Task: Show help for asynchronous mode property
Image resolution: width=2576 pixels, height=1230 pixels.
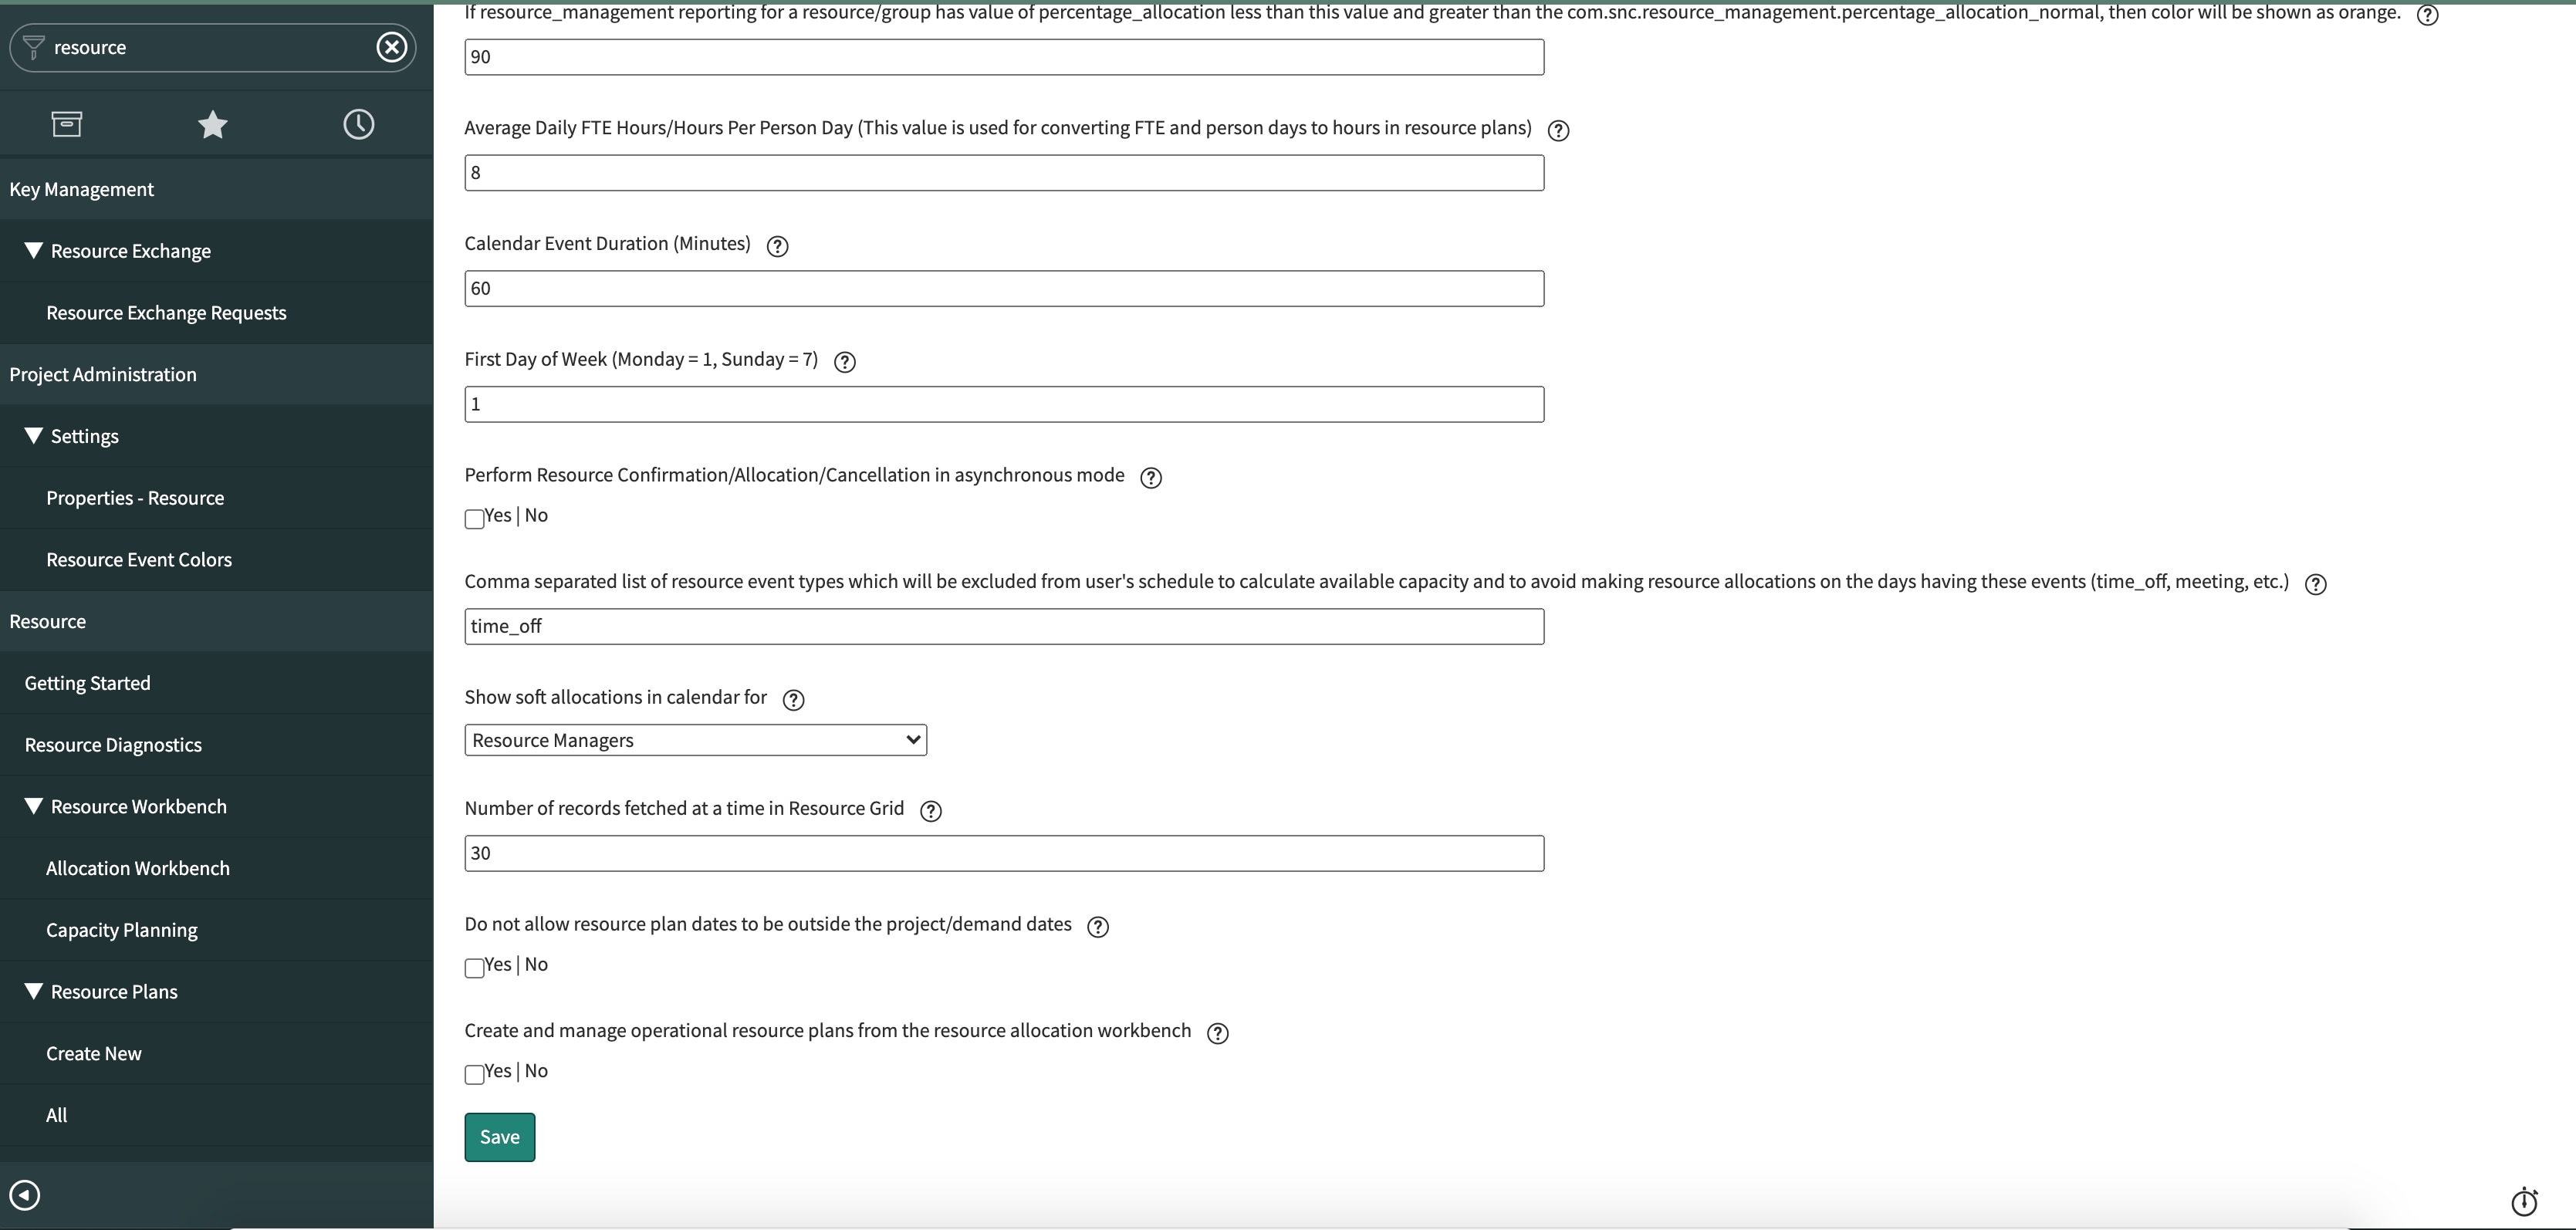Action: click(1151, 478)
